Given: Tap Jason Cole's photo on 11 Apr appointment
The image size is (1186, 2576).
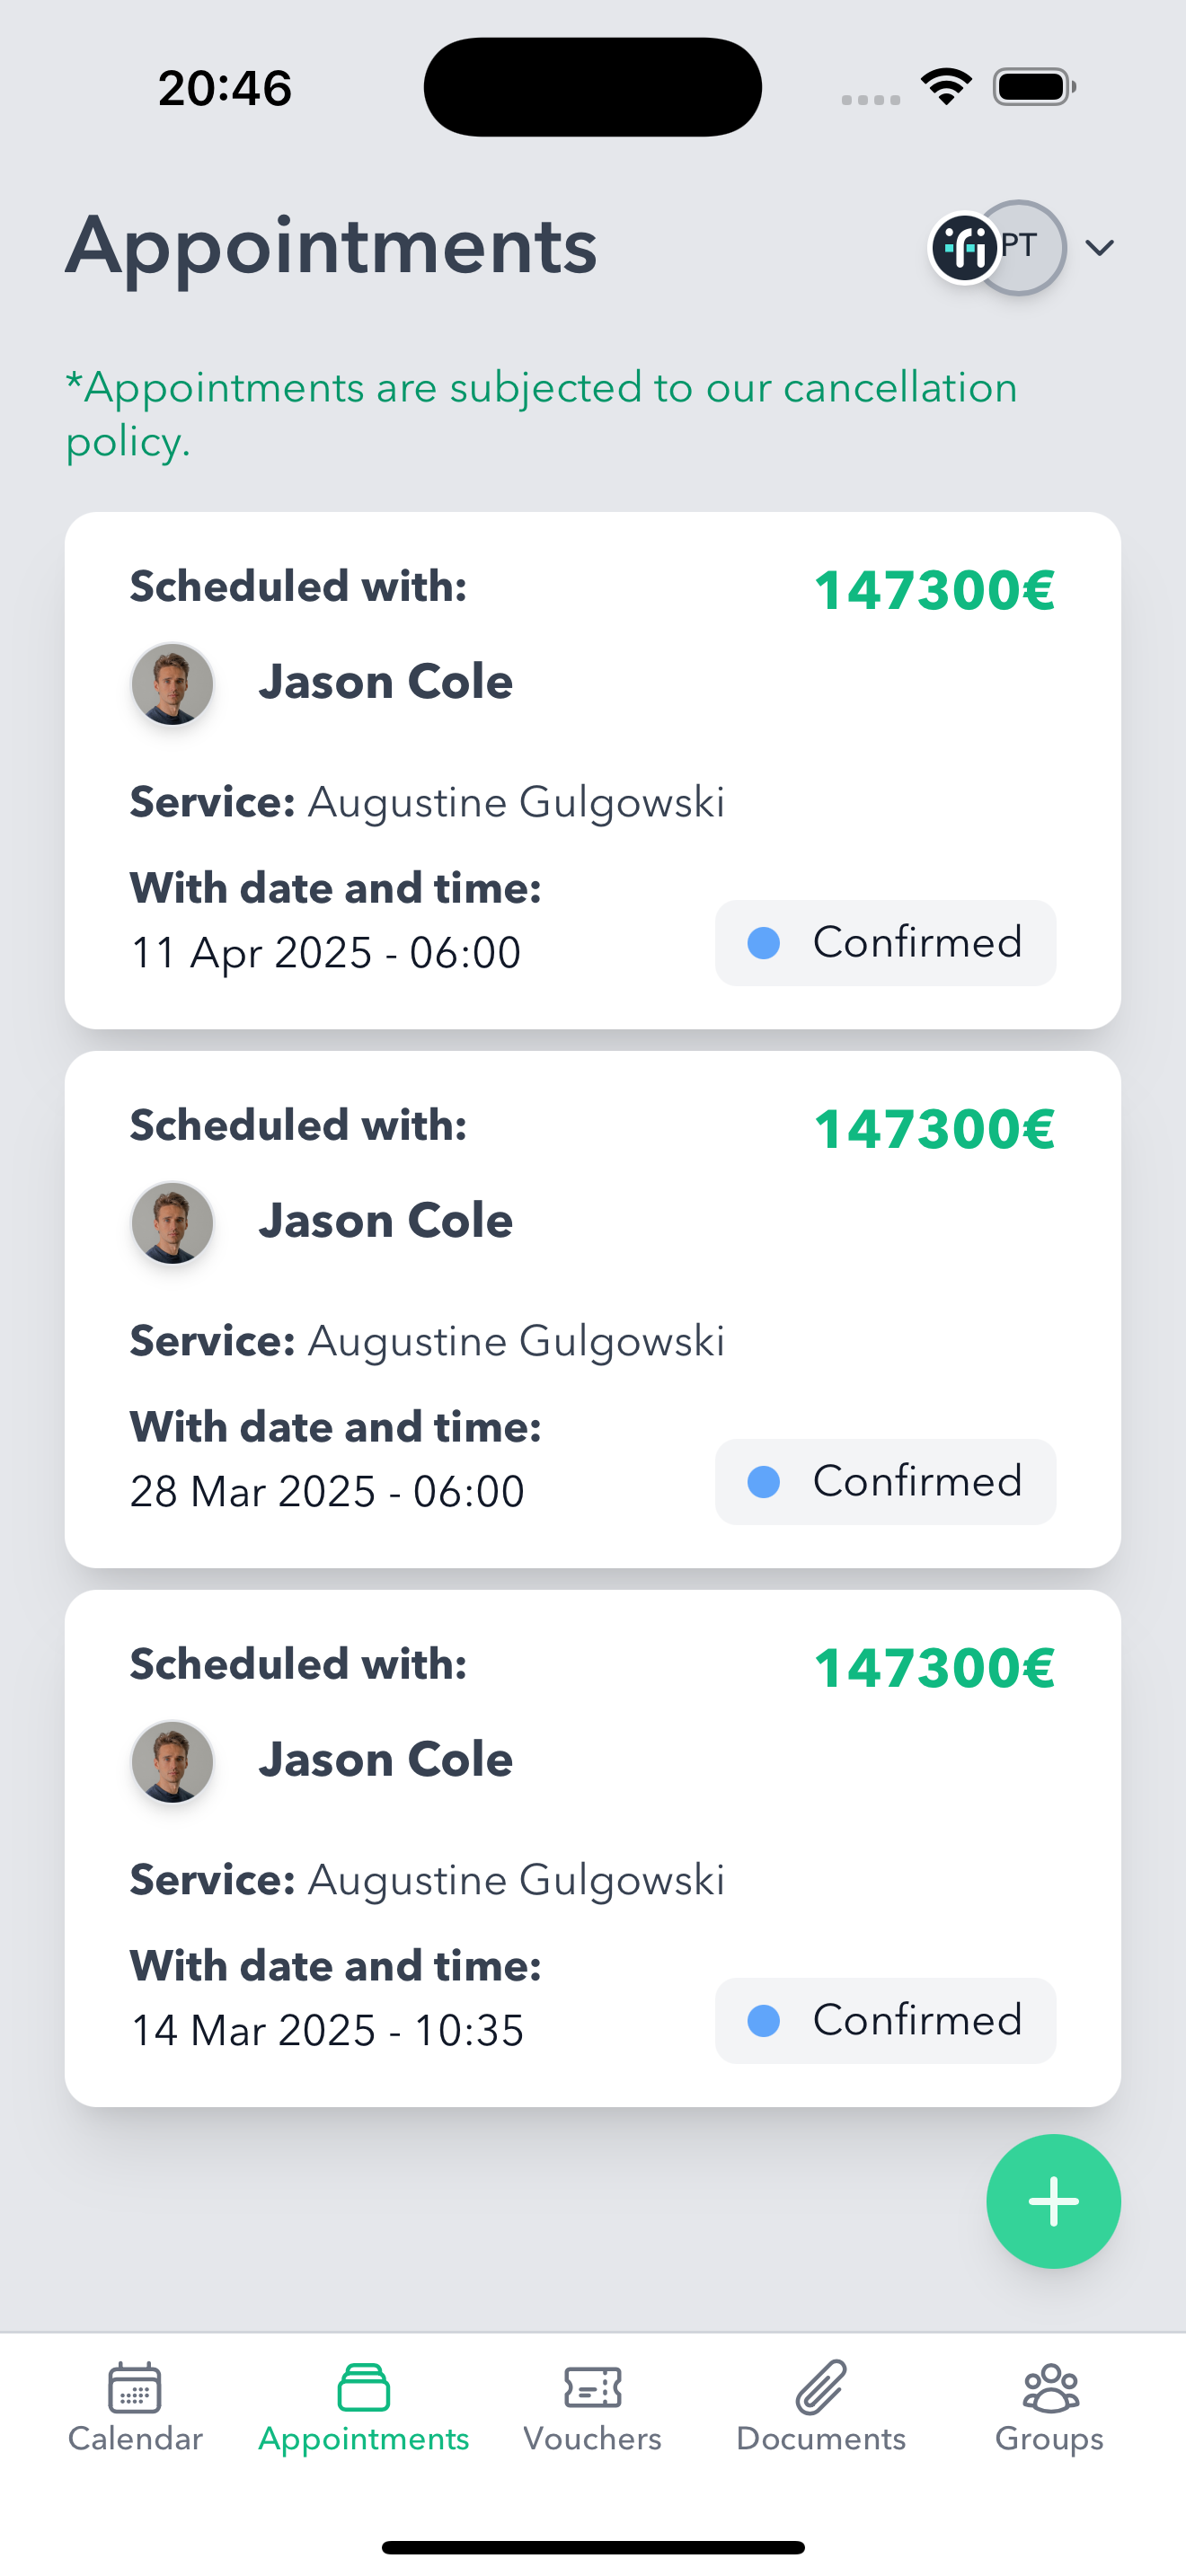Looking at the screenshot, I should 172,684.
